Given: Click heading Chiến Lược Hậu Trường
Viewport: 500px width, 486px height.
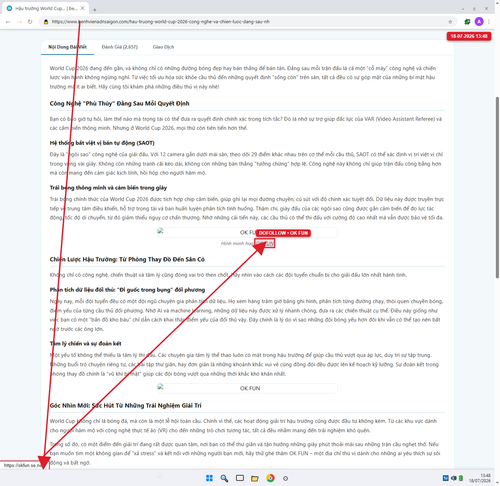Looking at the screenshot, I should 127,259.
